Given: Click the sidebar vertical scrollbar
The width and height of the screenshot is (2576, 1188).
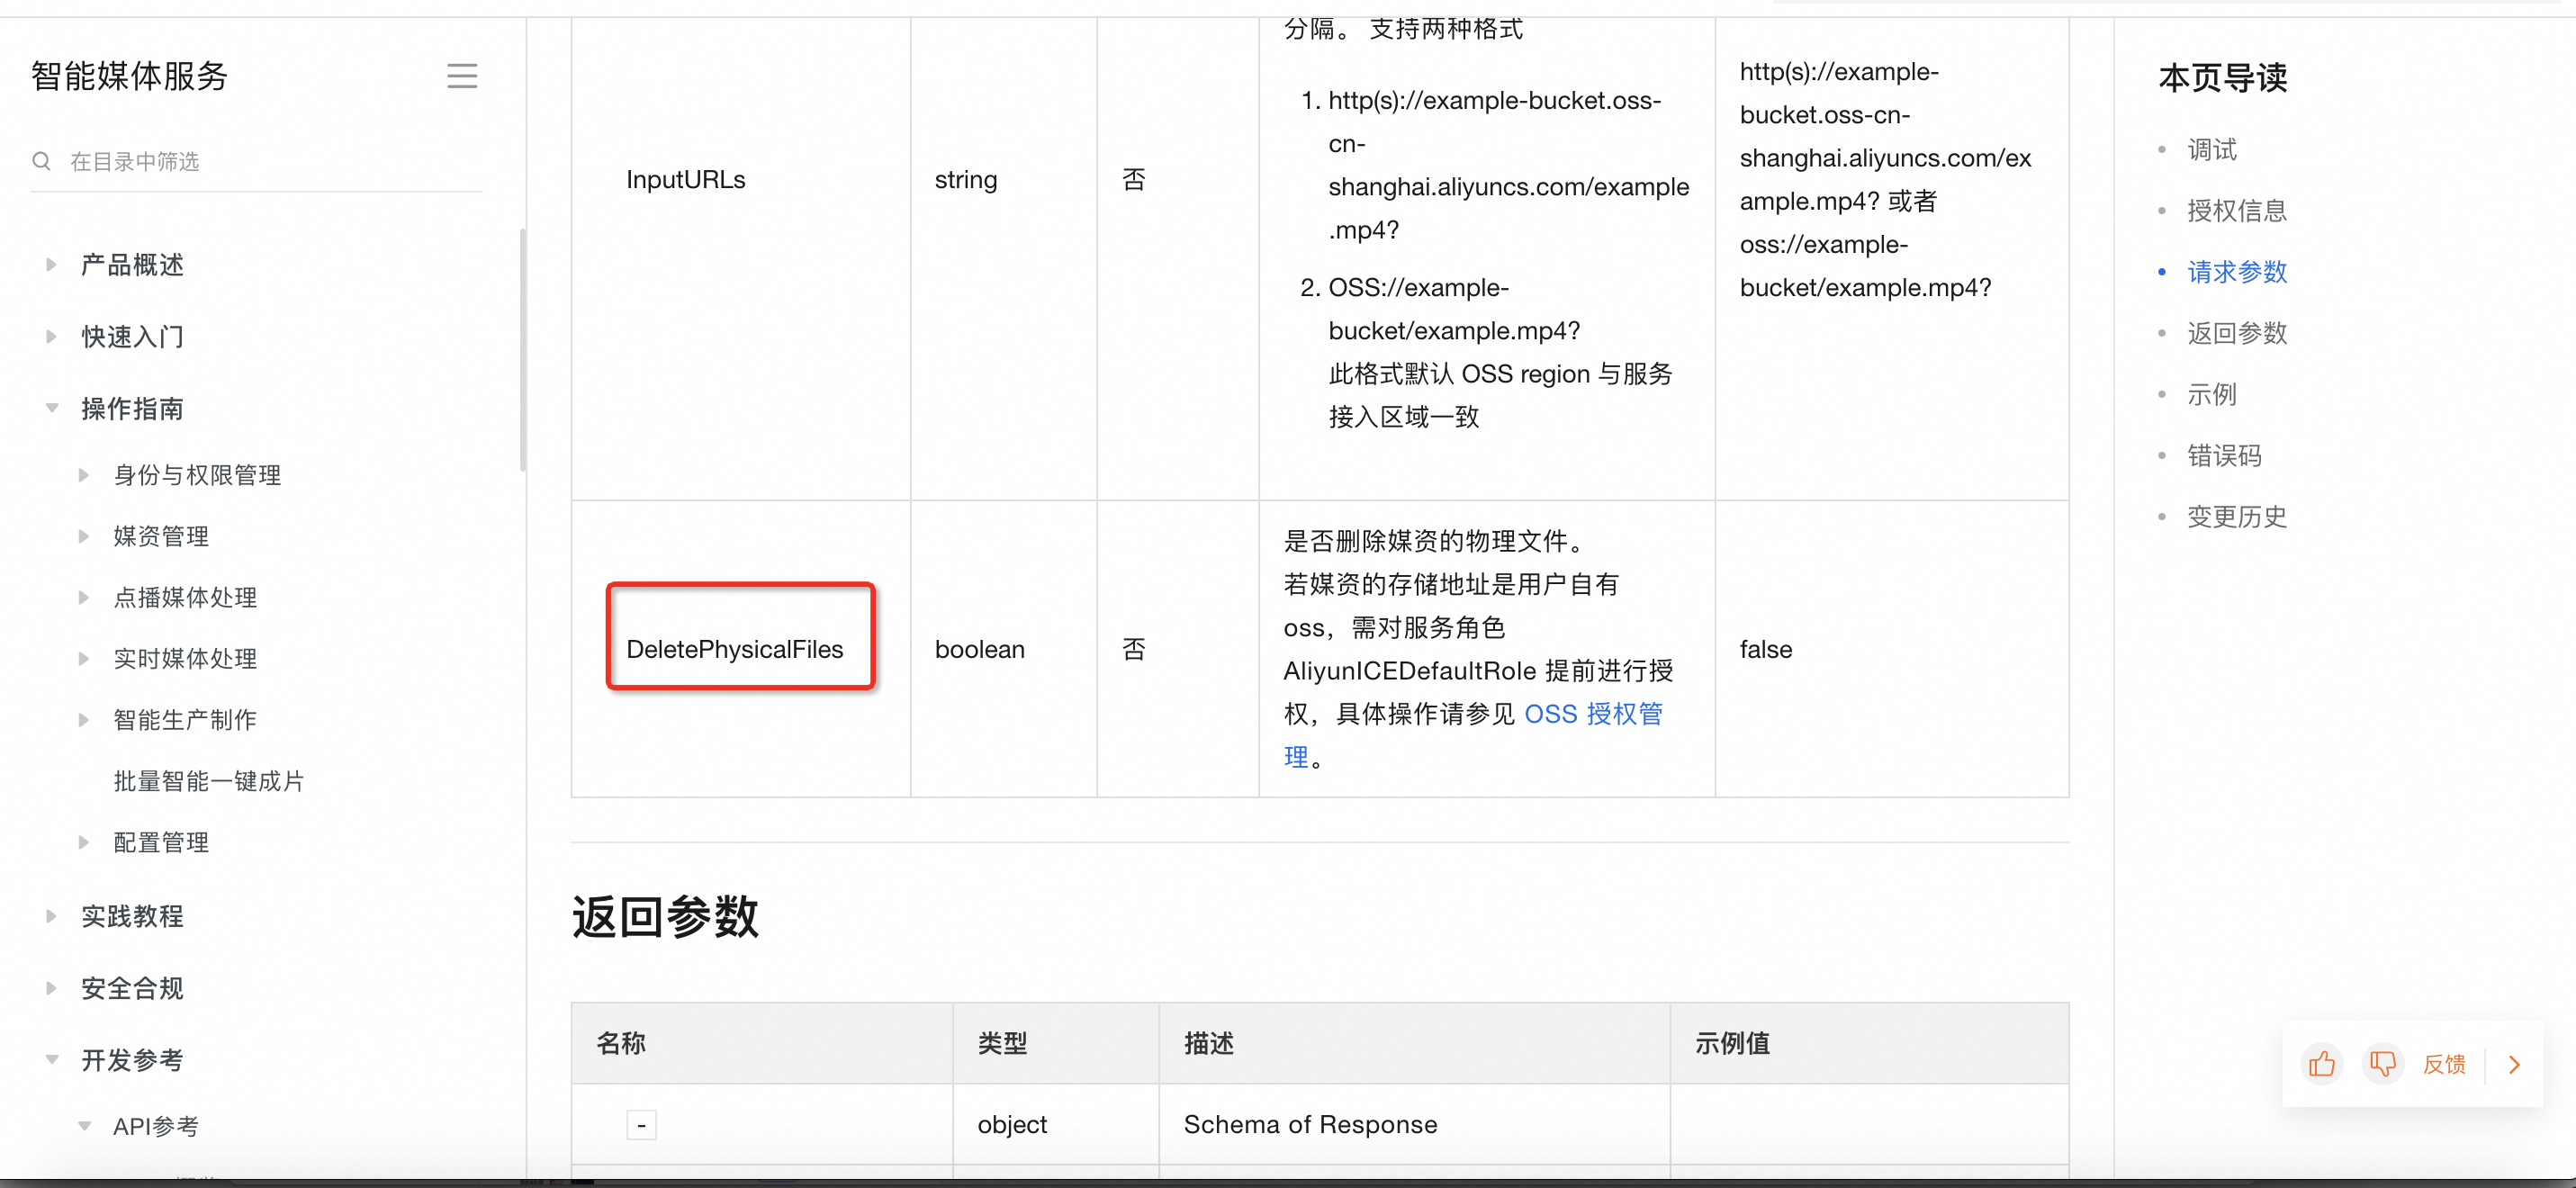Looking at the screenshot, I should (522, 350).
